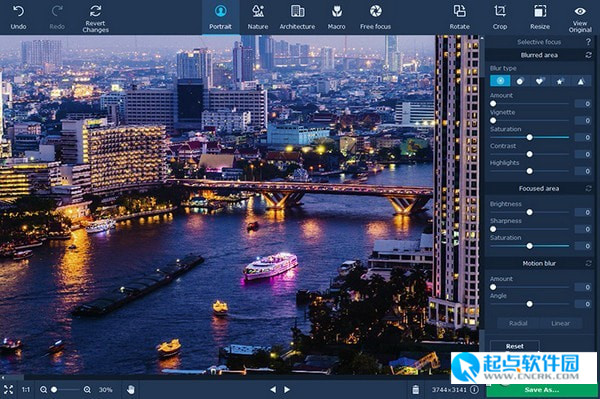Open Selective focus help question mark
The image size is (600, 399).
pyautogui.click(x=588, y=42)
